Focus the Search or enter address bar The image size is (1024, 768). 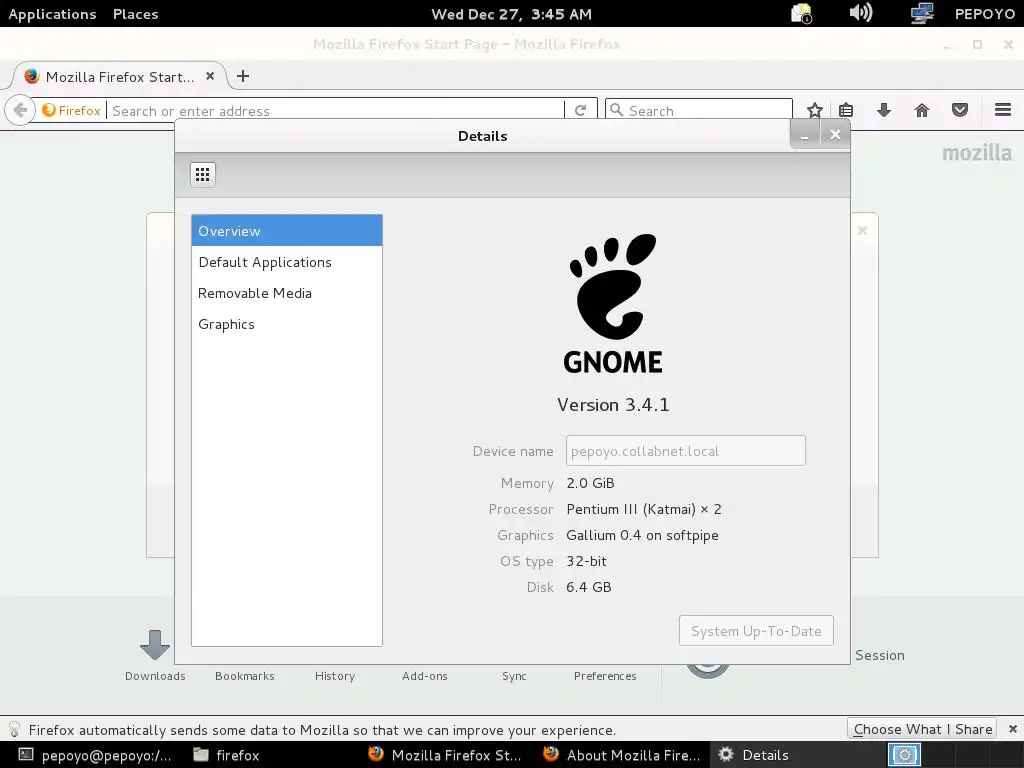336,110
